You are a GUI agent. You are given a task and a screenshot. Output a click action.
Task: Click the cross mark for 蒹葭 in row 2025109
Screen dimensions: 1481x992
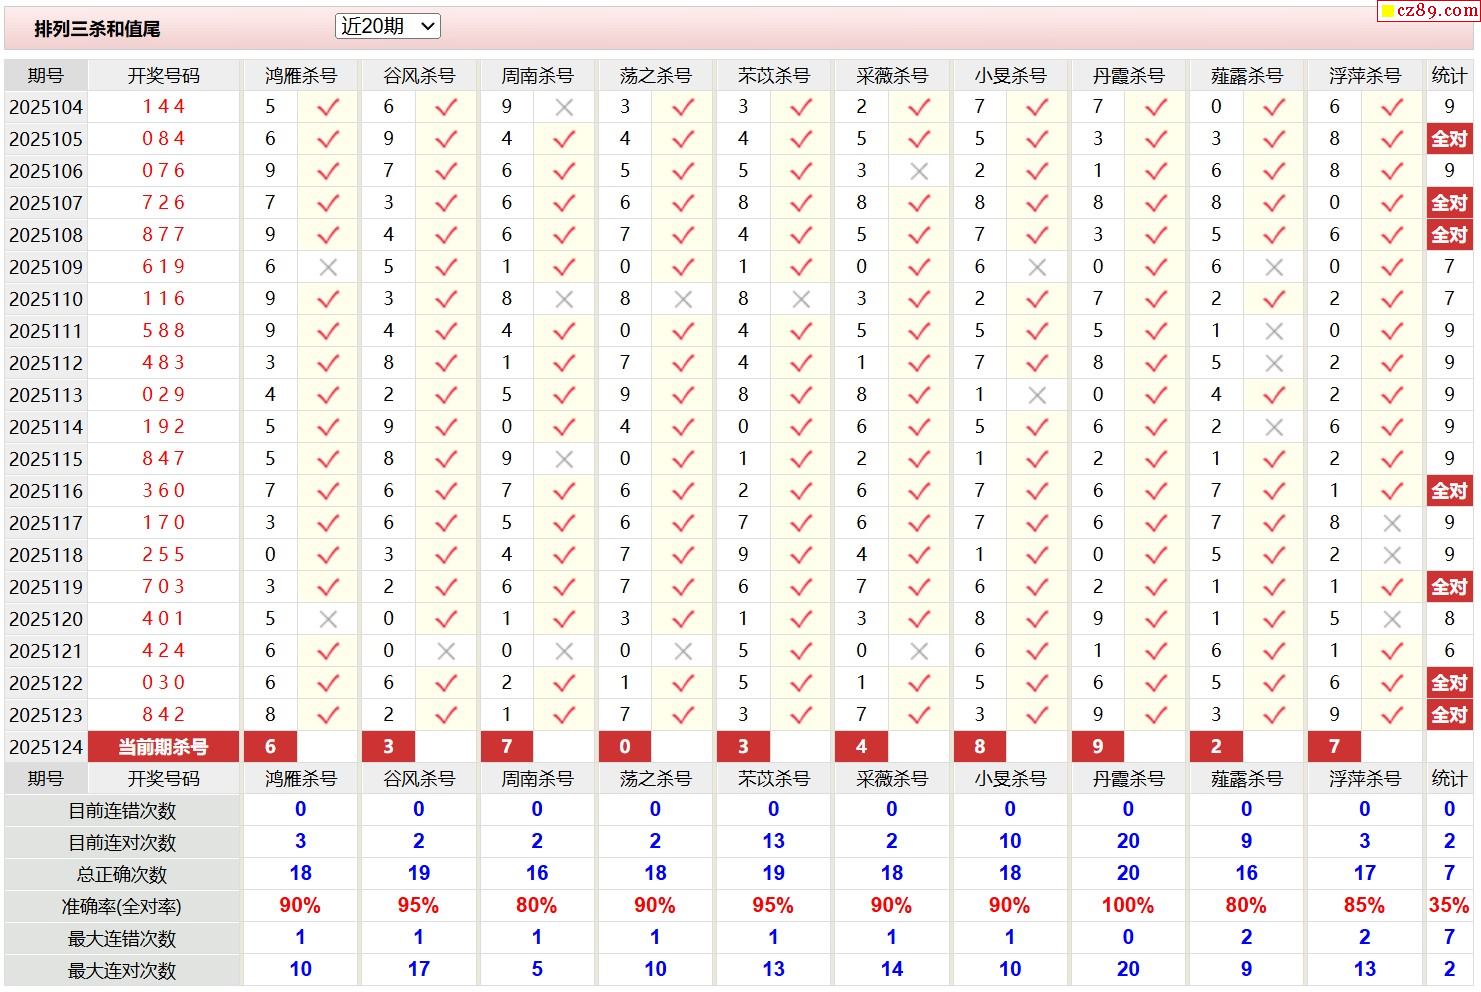1274,267
